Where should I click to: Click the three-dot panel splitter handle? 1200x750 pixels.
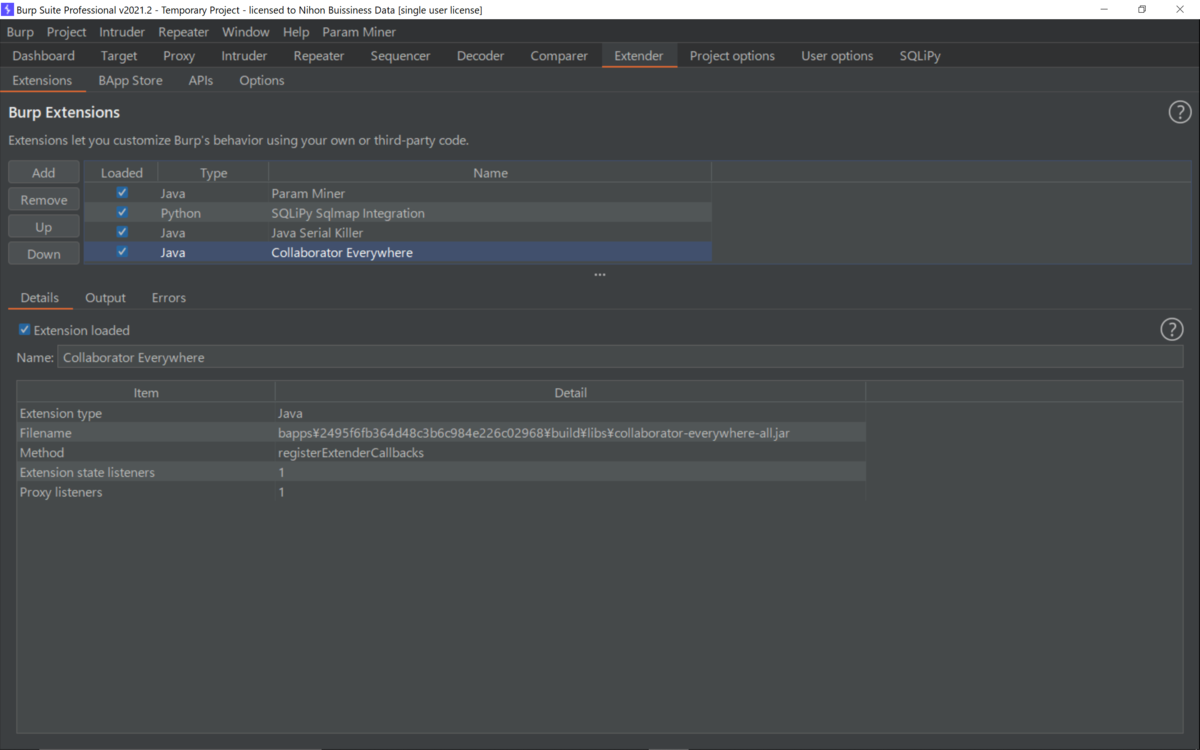point(600,274)
